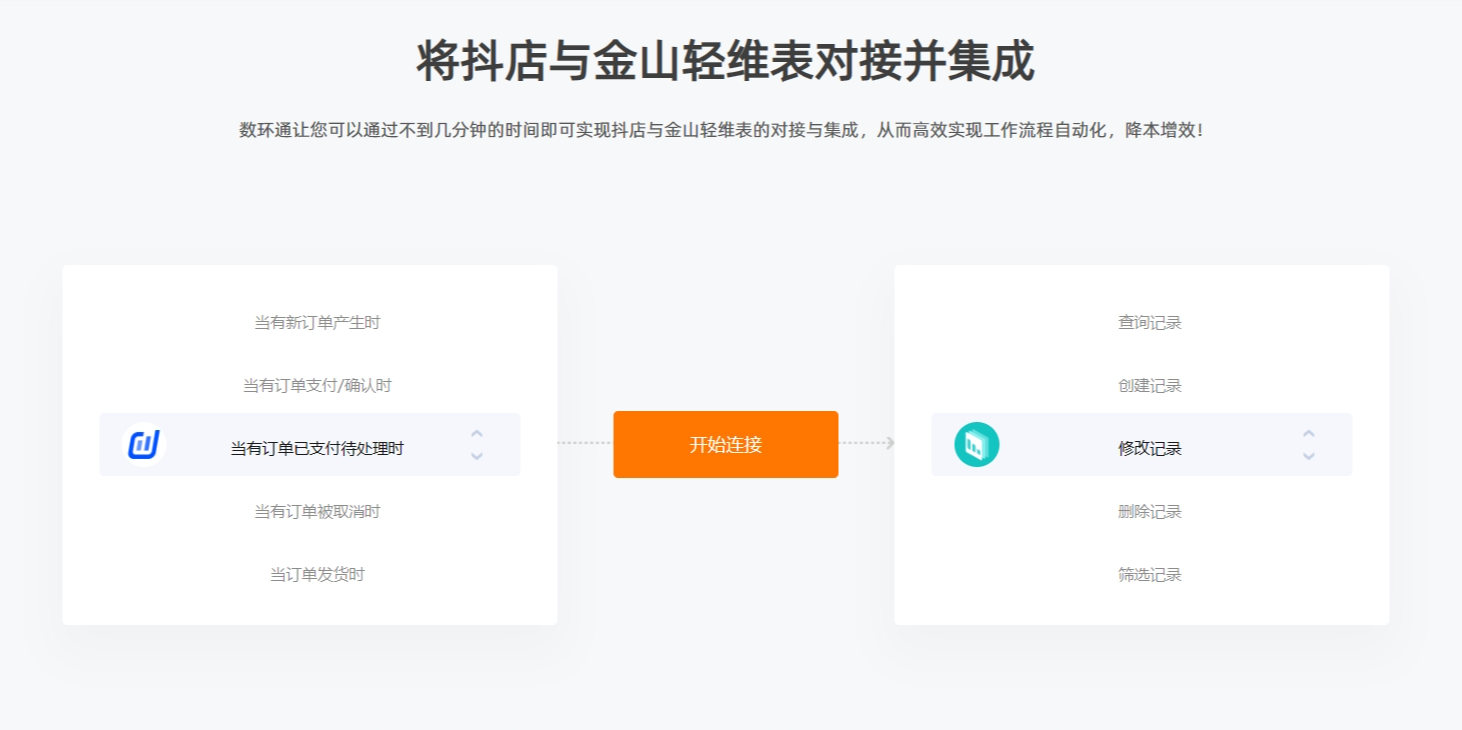Image resolution: width=1462 pixels, height=730 pixels.
Task: Choose the highlighted 修改记录 action
Action: click(x=1150, y=449)
